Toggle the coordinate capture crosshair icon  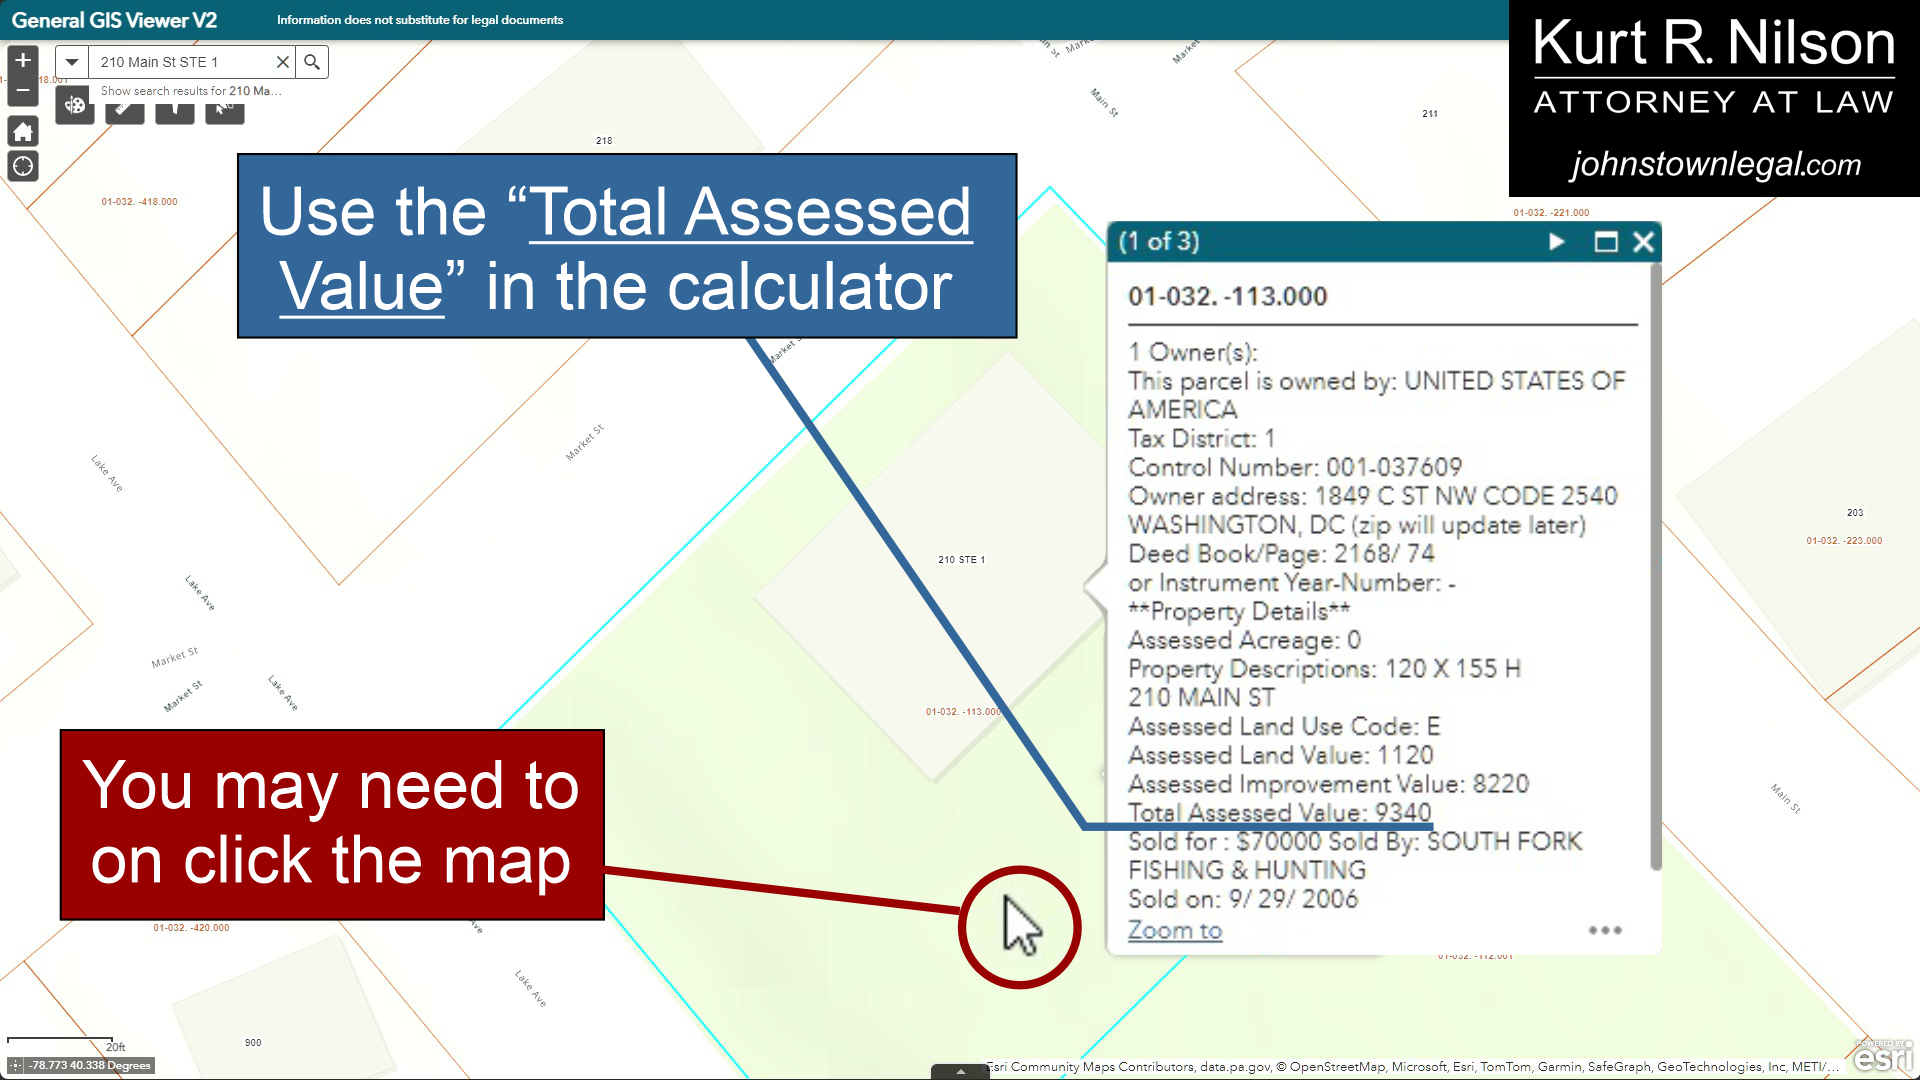(x=15, y=1066)
